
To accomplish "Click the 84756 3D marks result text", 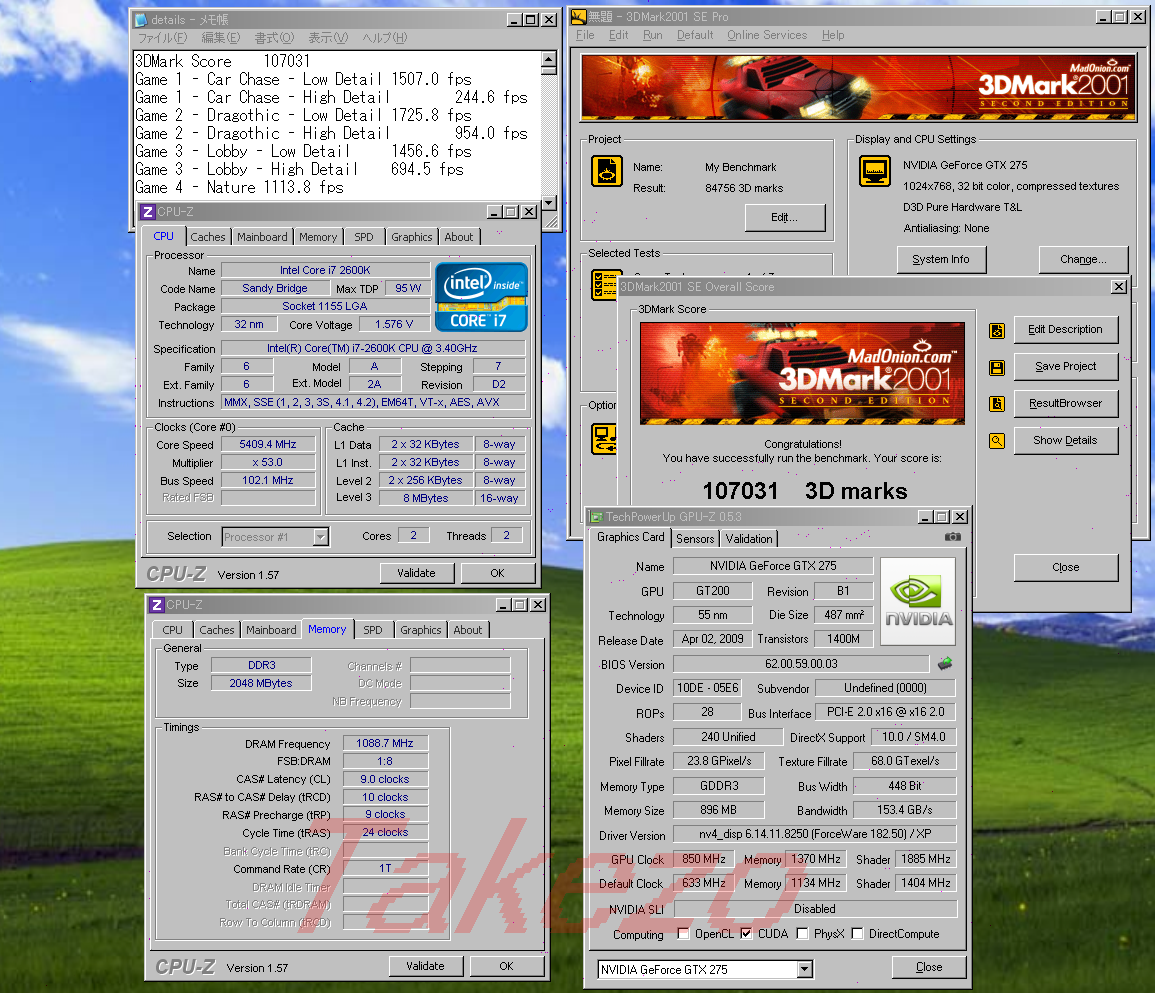I will pyautogui.click(x=744, y=188).
